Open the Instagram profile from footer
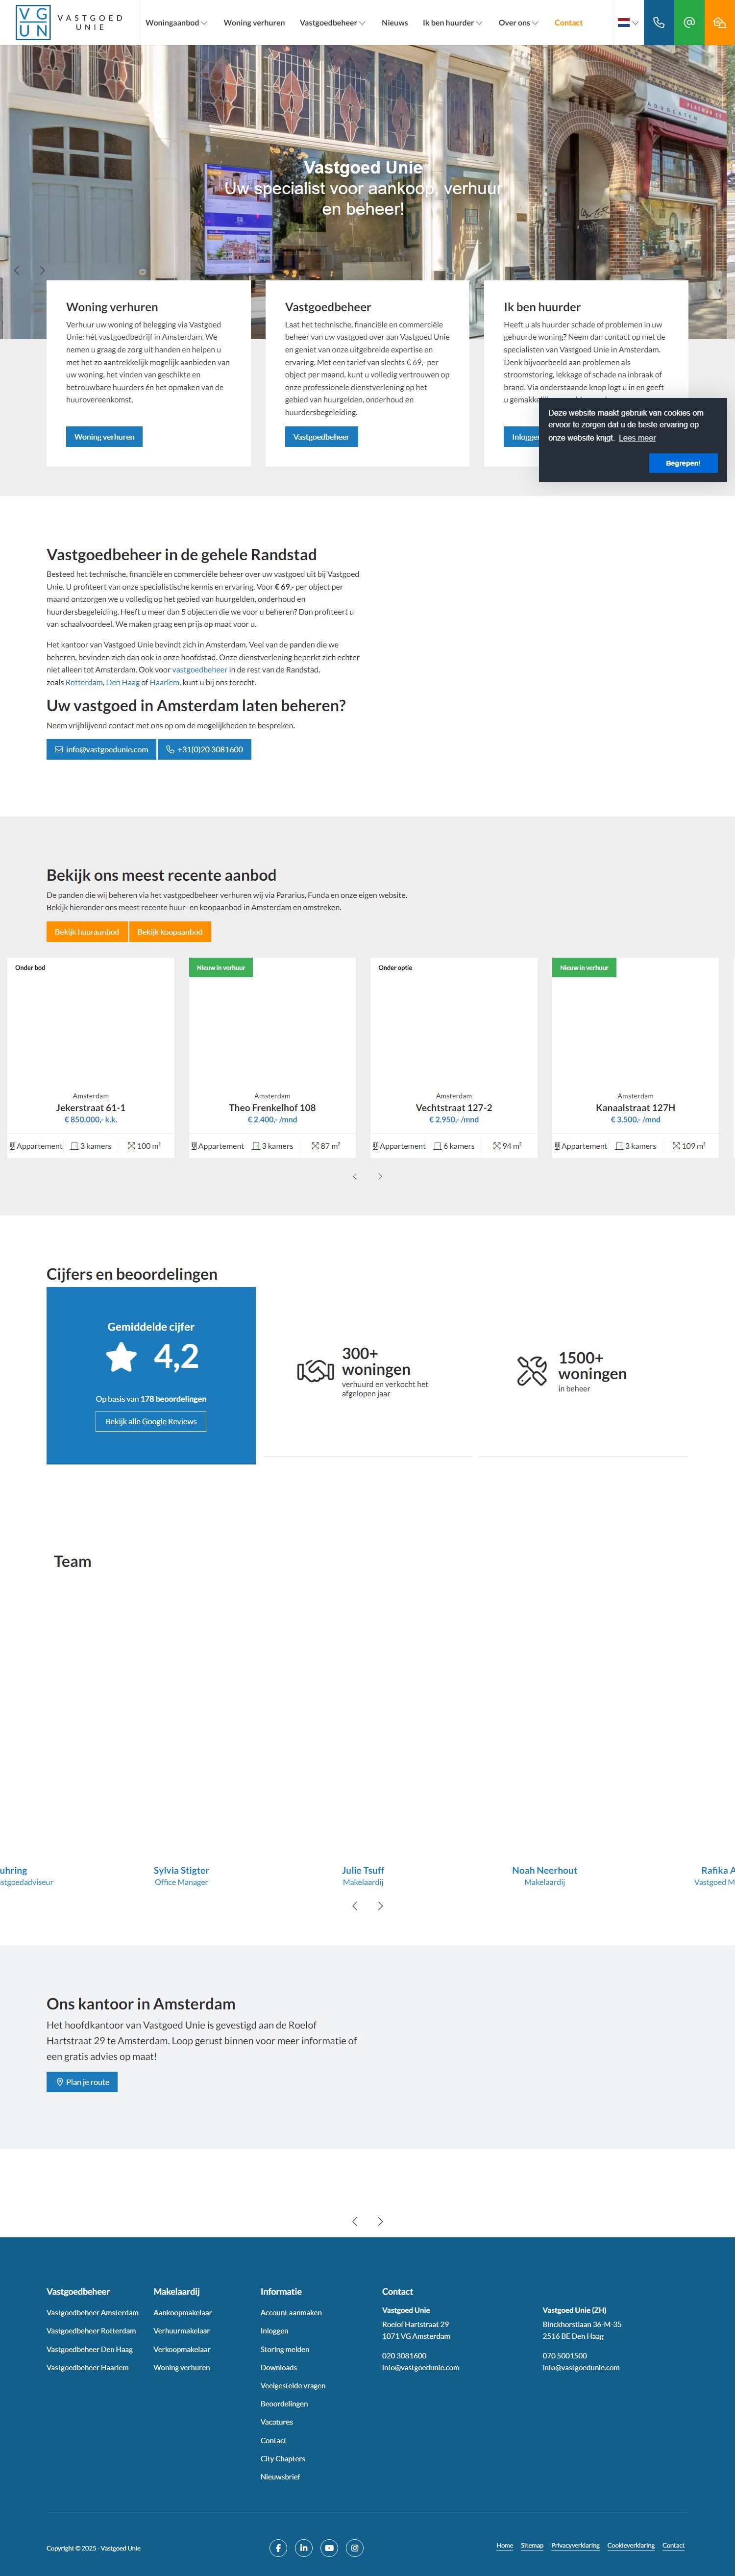 tap(354, 2547)
